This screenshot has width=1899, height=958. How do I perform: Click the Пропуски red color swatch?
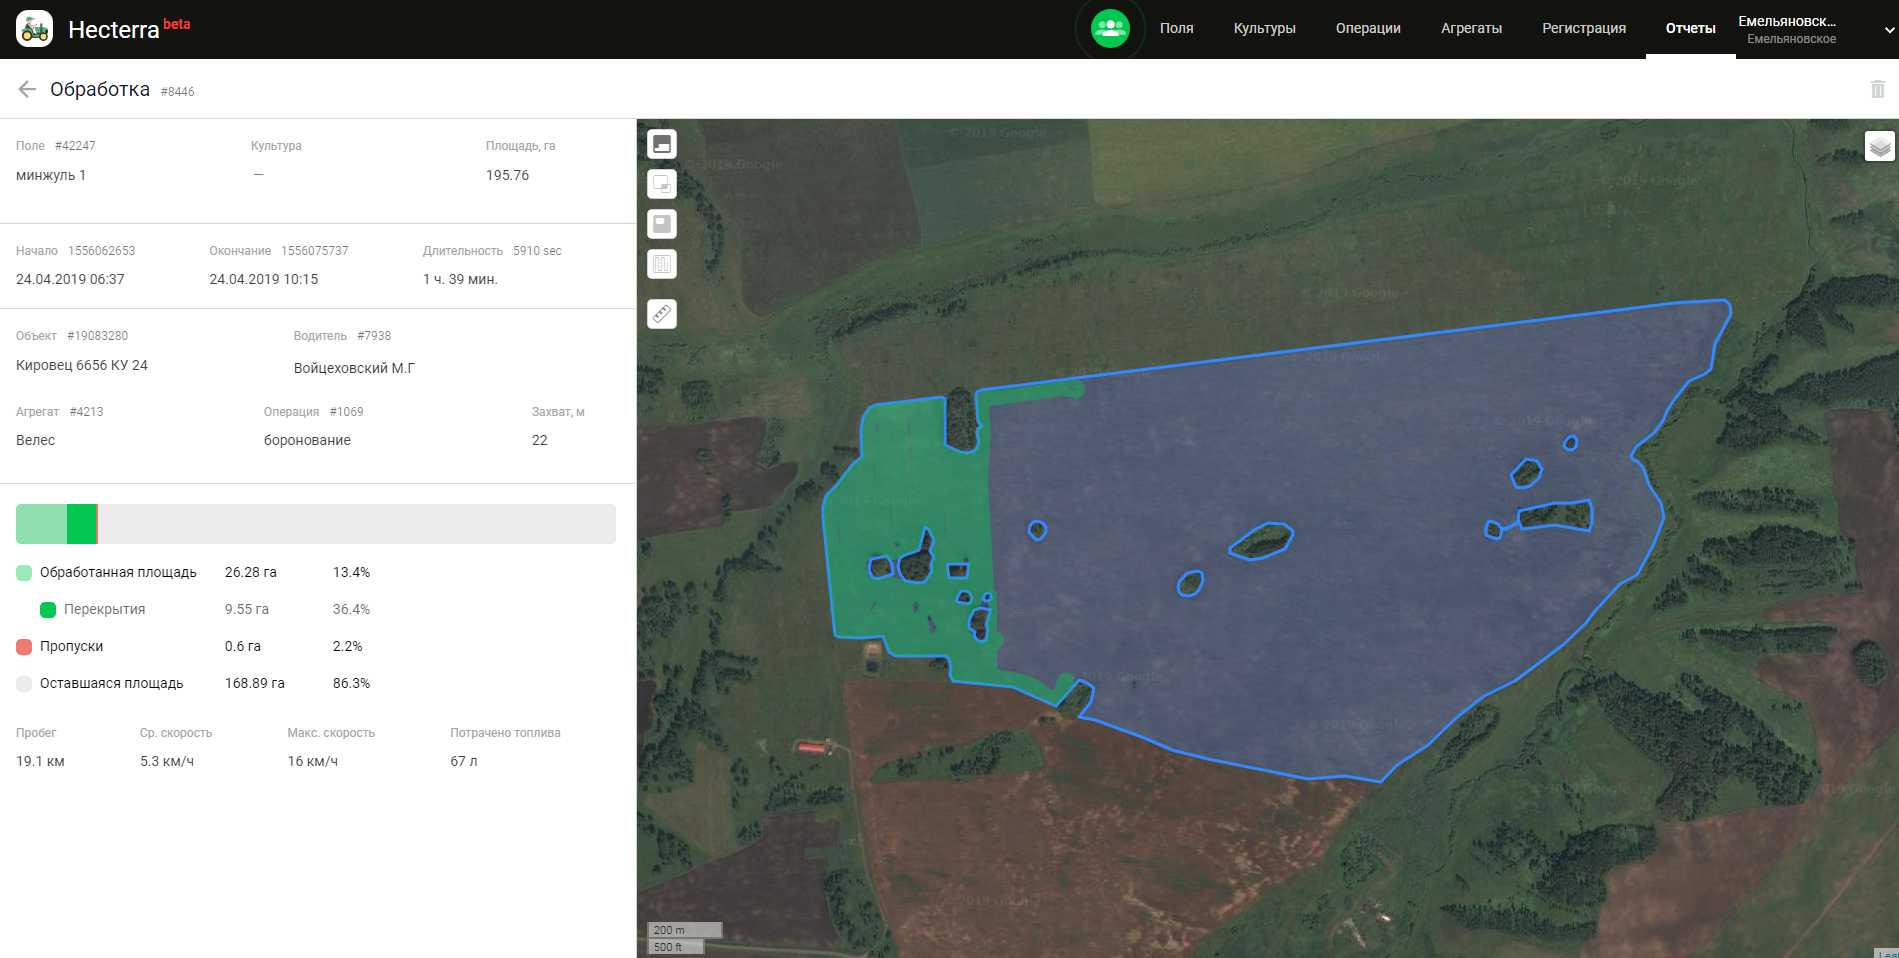pos(24,647)
